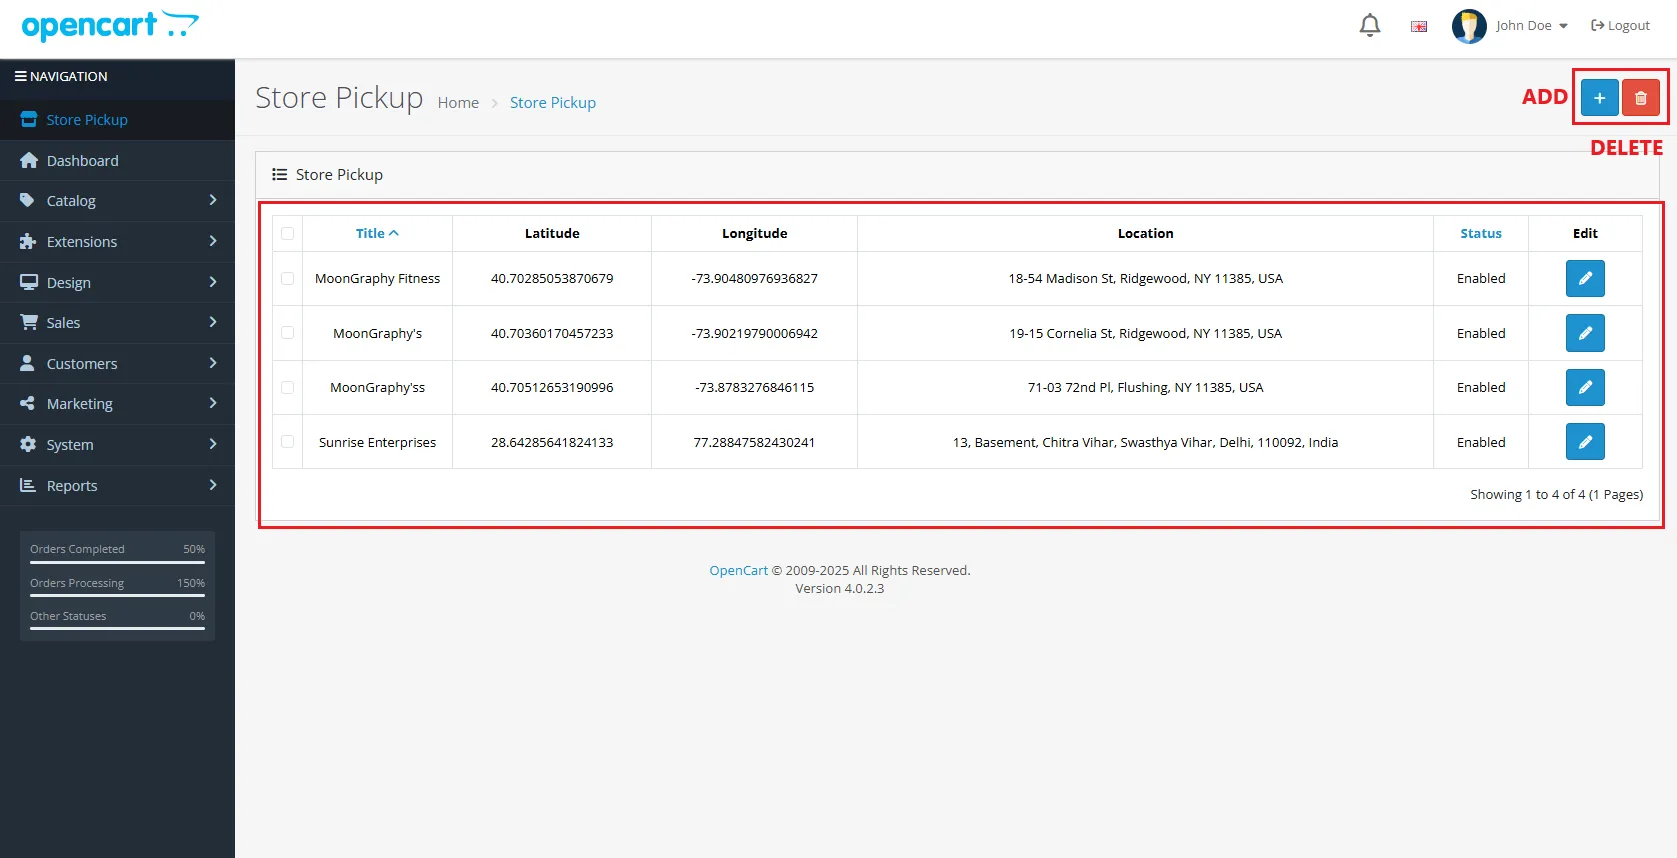Screen dimensions: 1677x858
Task: Click the language flag icon
Action: click(x=1418, y=27)
